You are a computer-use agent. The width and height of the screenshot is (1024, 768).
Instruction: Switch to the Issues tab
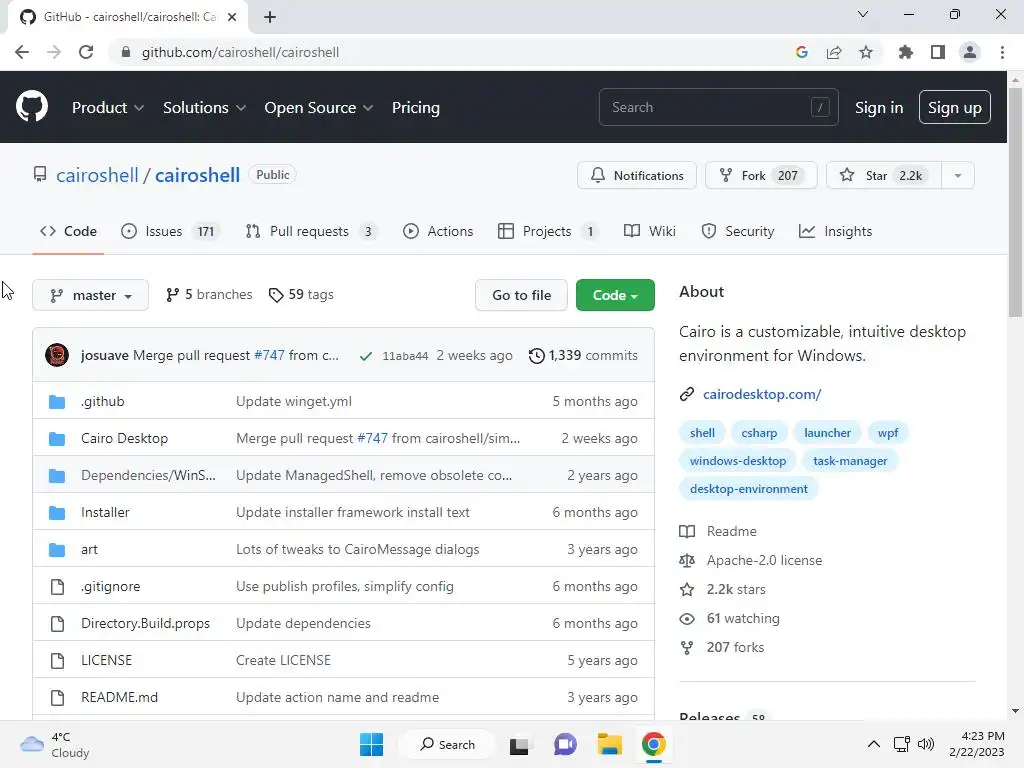[x=170, y=231]
